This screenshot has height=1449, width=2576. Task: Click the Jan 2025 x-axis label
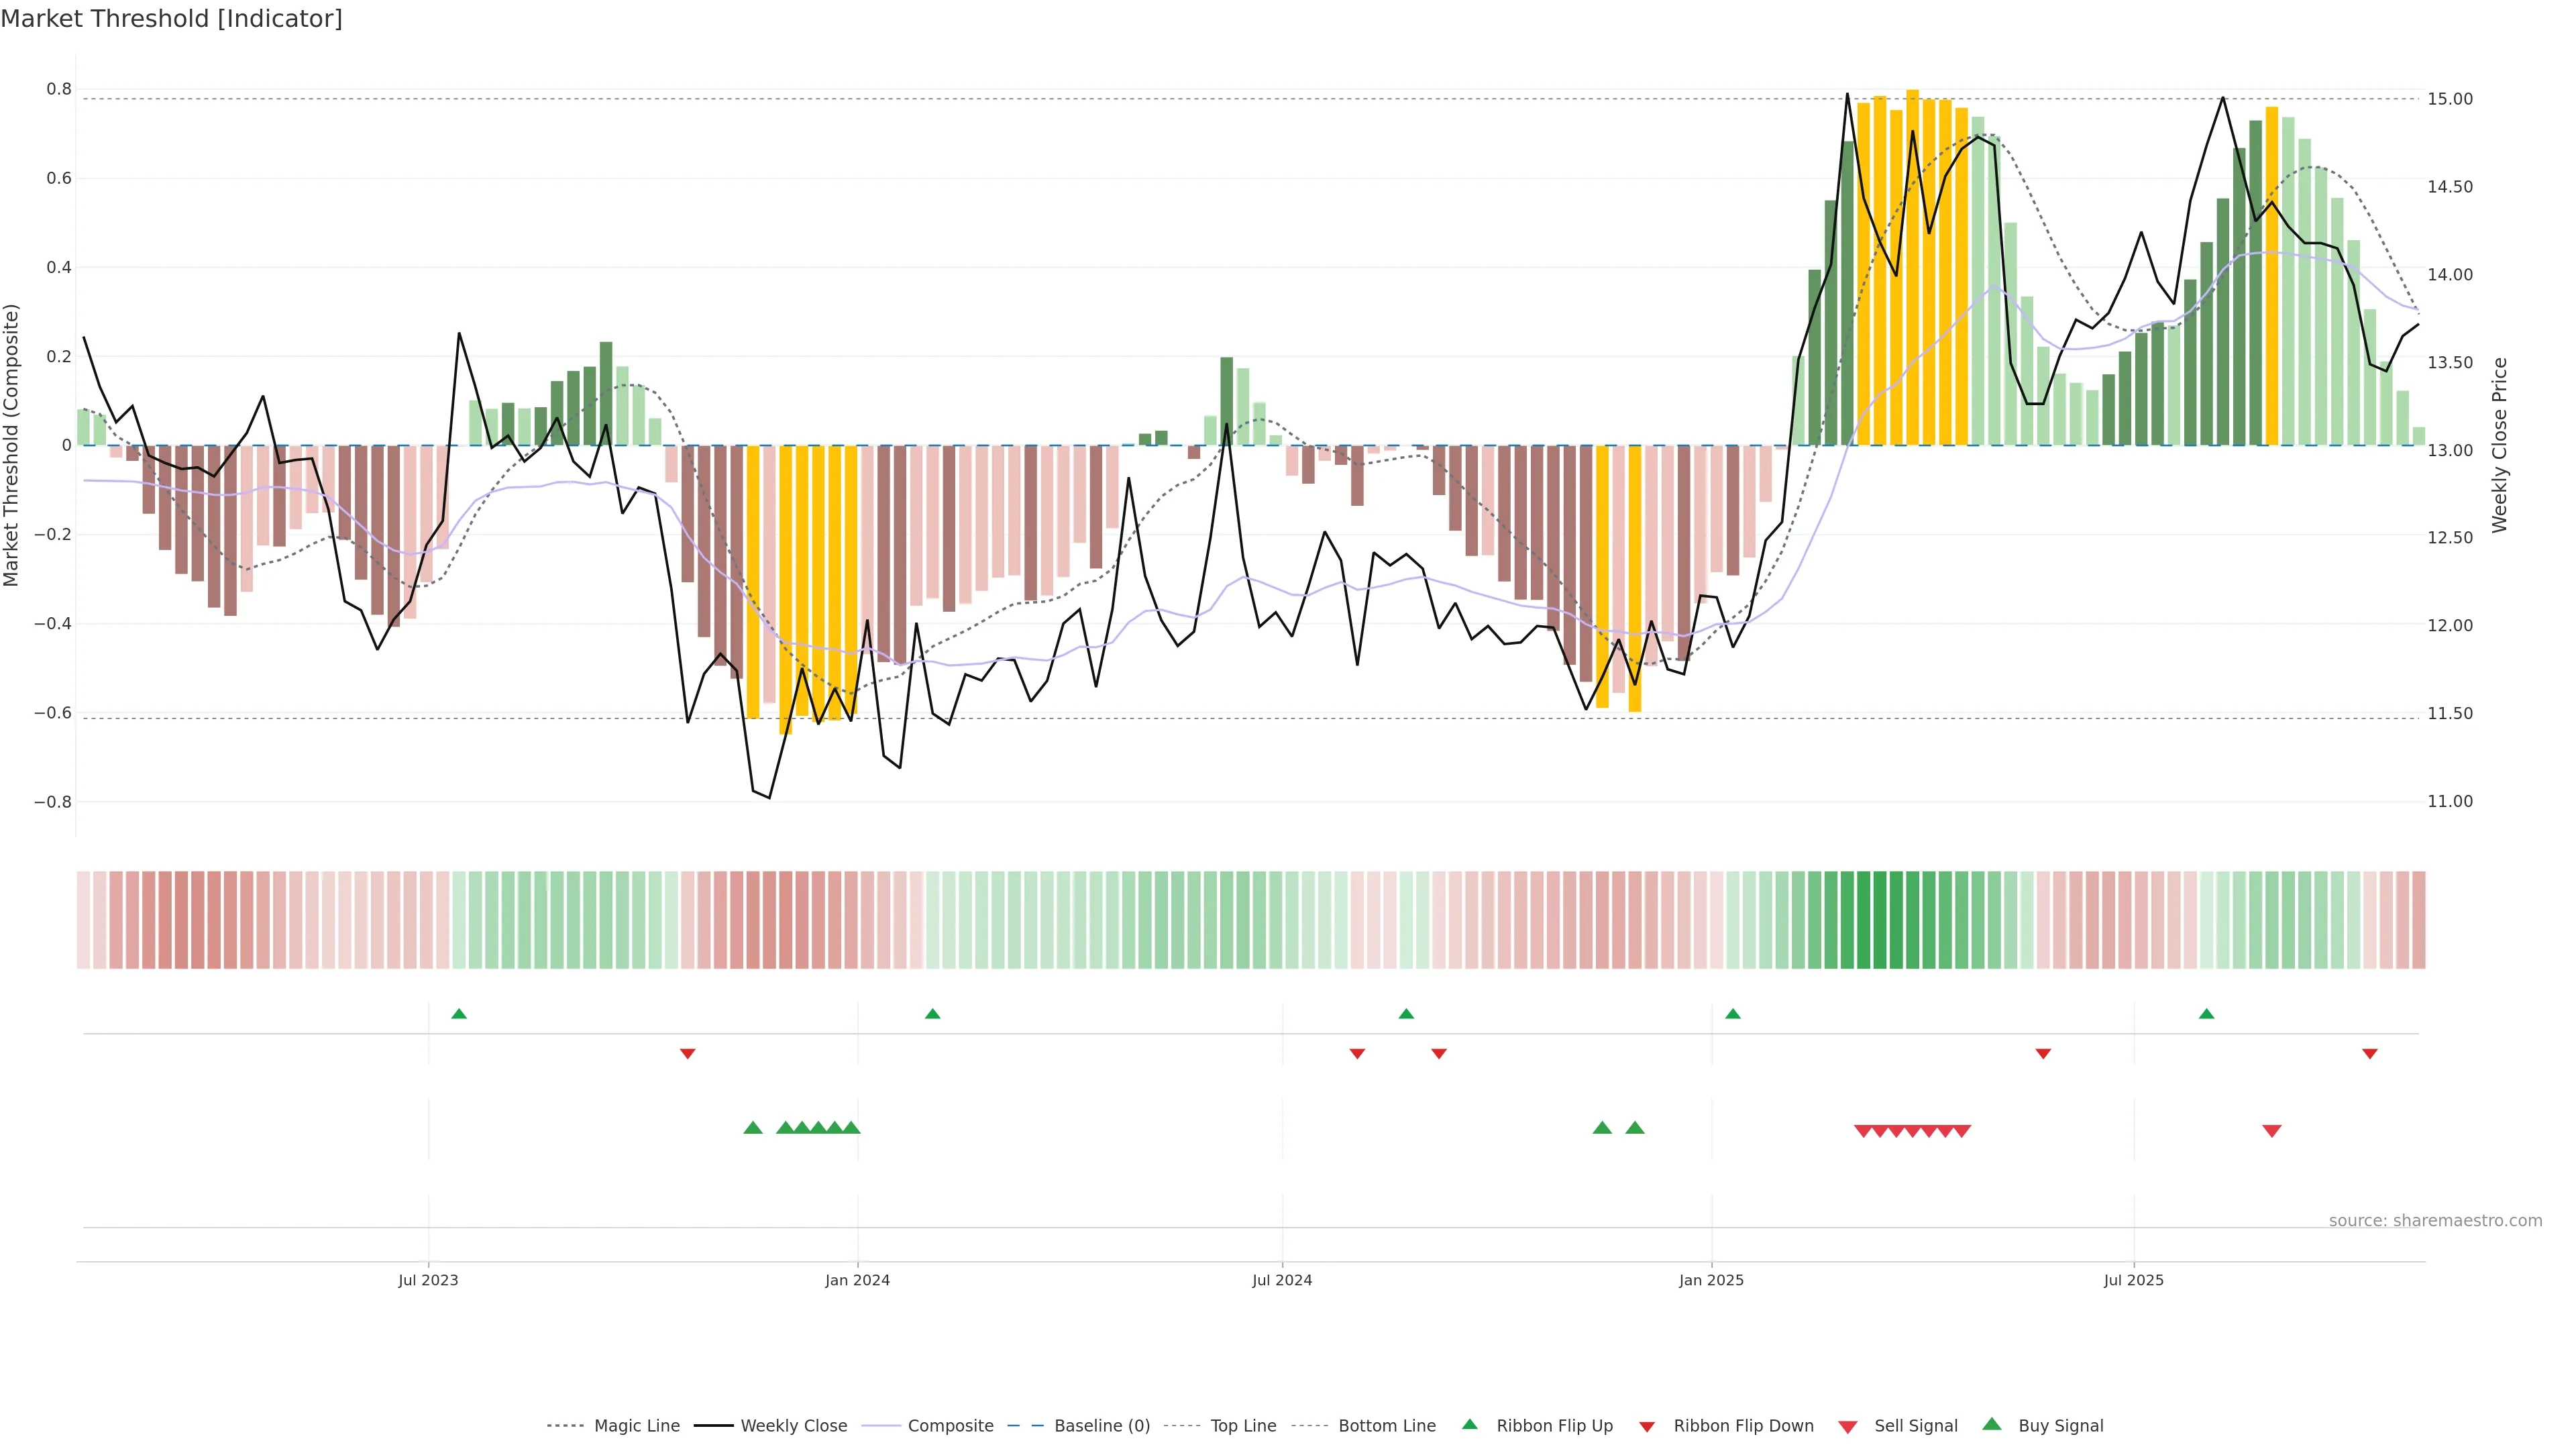click(1711, 1280)
